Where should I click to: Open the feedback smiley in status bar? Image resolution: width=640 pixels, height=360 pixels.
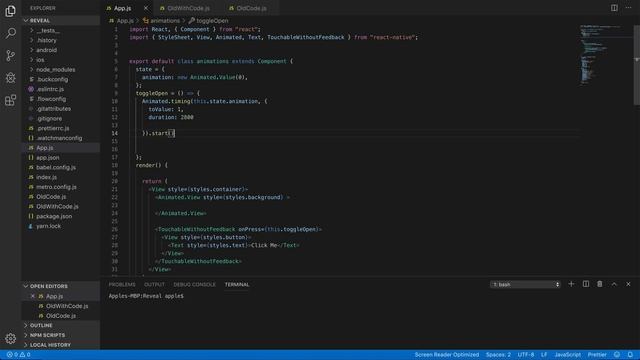coord(617,355)
